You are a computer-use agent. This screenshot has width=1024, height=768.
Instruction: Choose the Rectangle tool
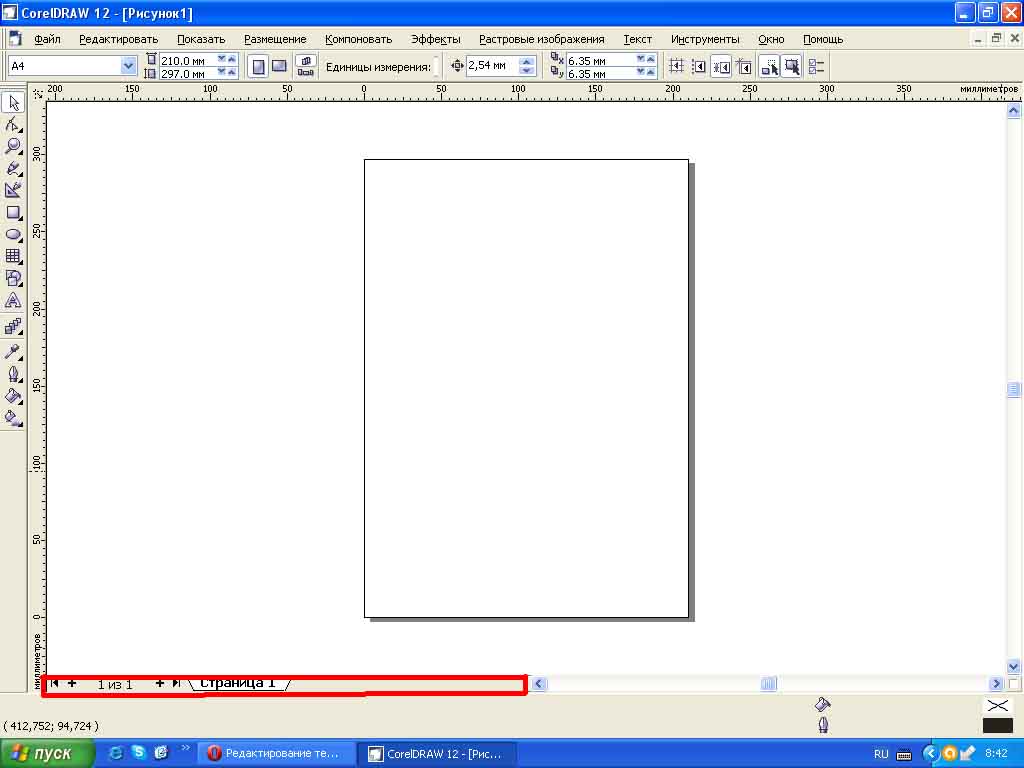(x=13, y=212)
